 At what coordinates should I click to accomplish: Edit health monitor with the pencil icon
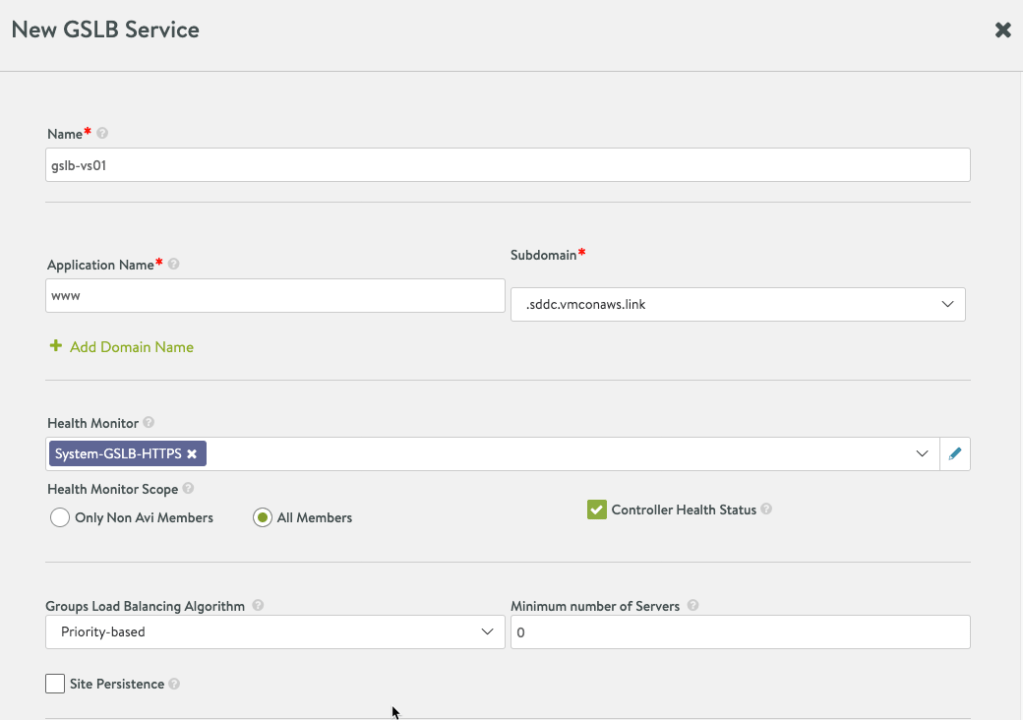pyautogui.click(x=954, y=454)
